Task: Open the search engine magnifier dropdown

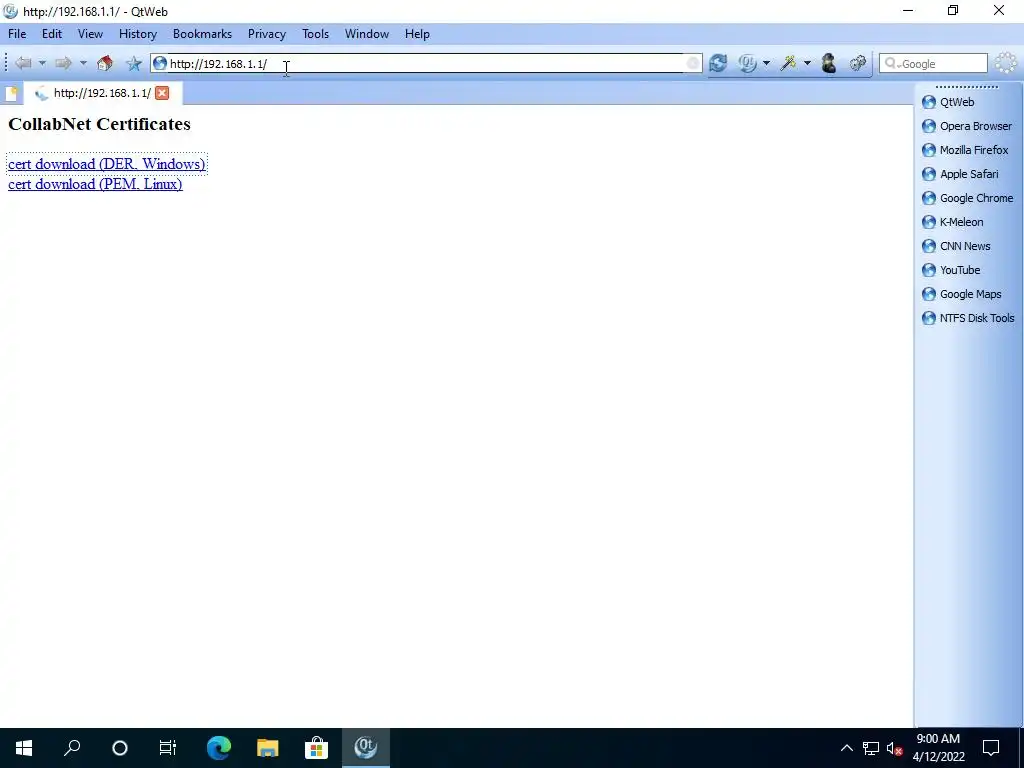Action: click(x=892, y=63)
